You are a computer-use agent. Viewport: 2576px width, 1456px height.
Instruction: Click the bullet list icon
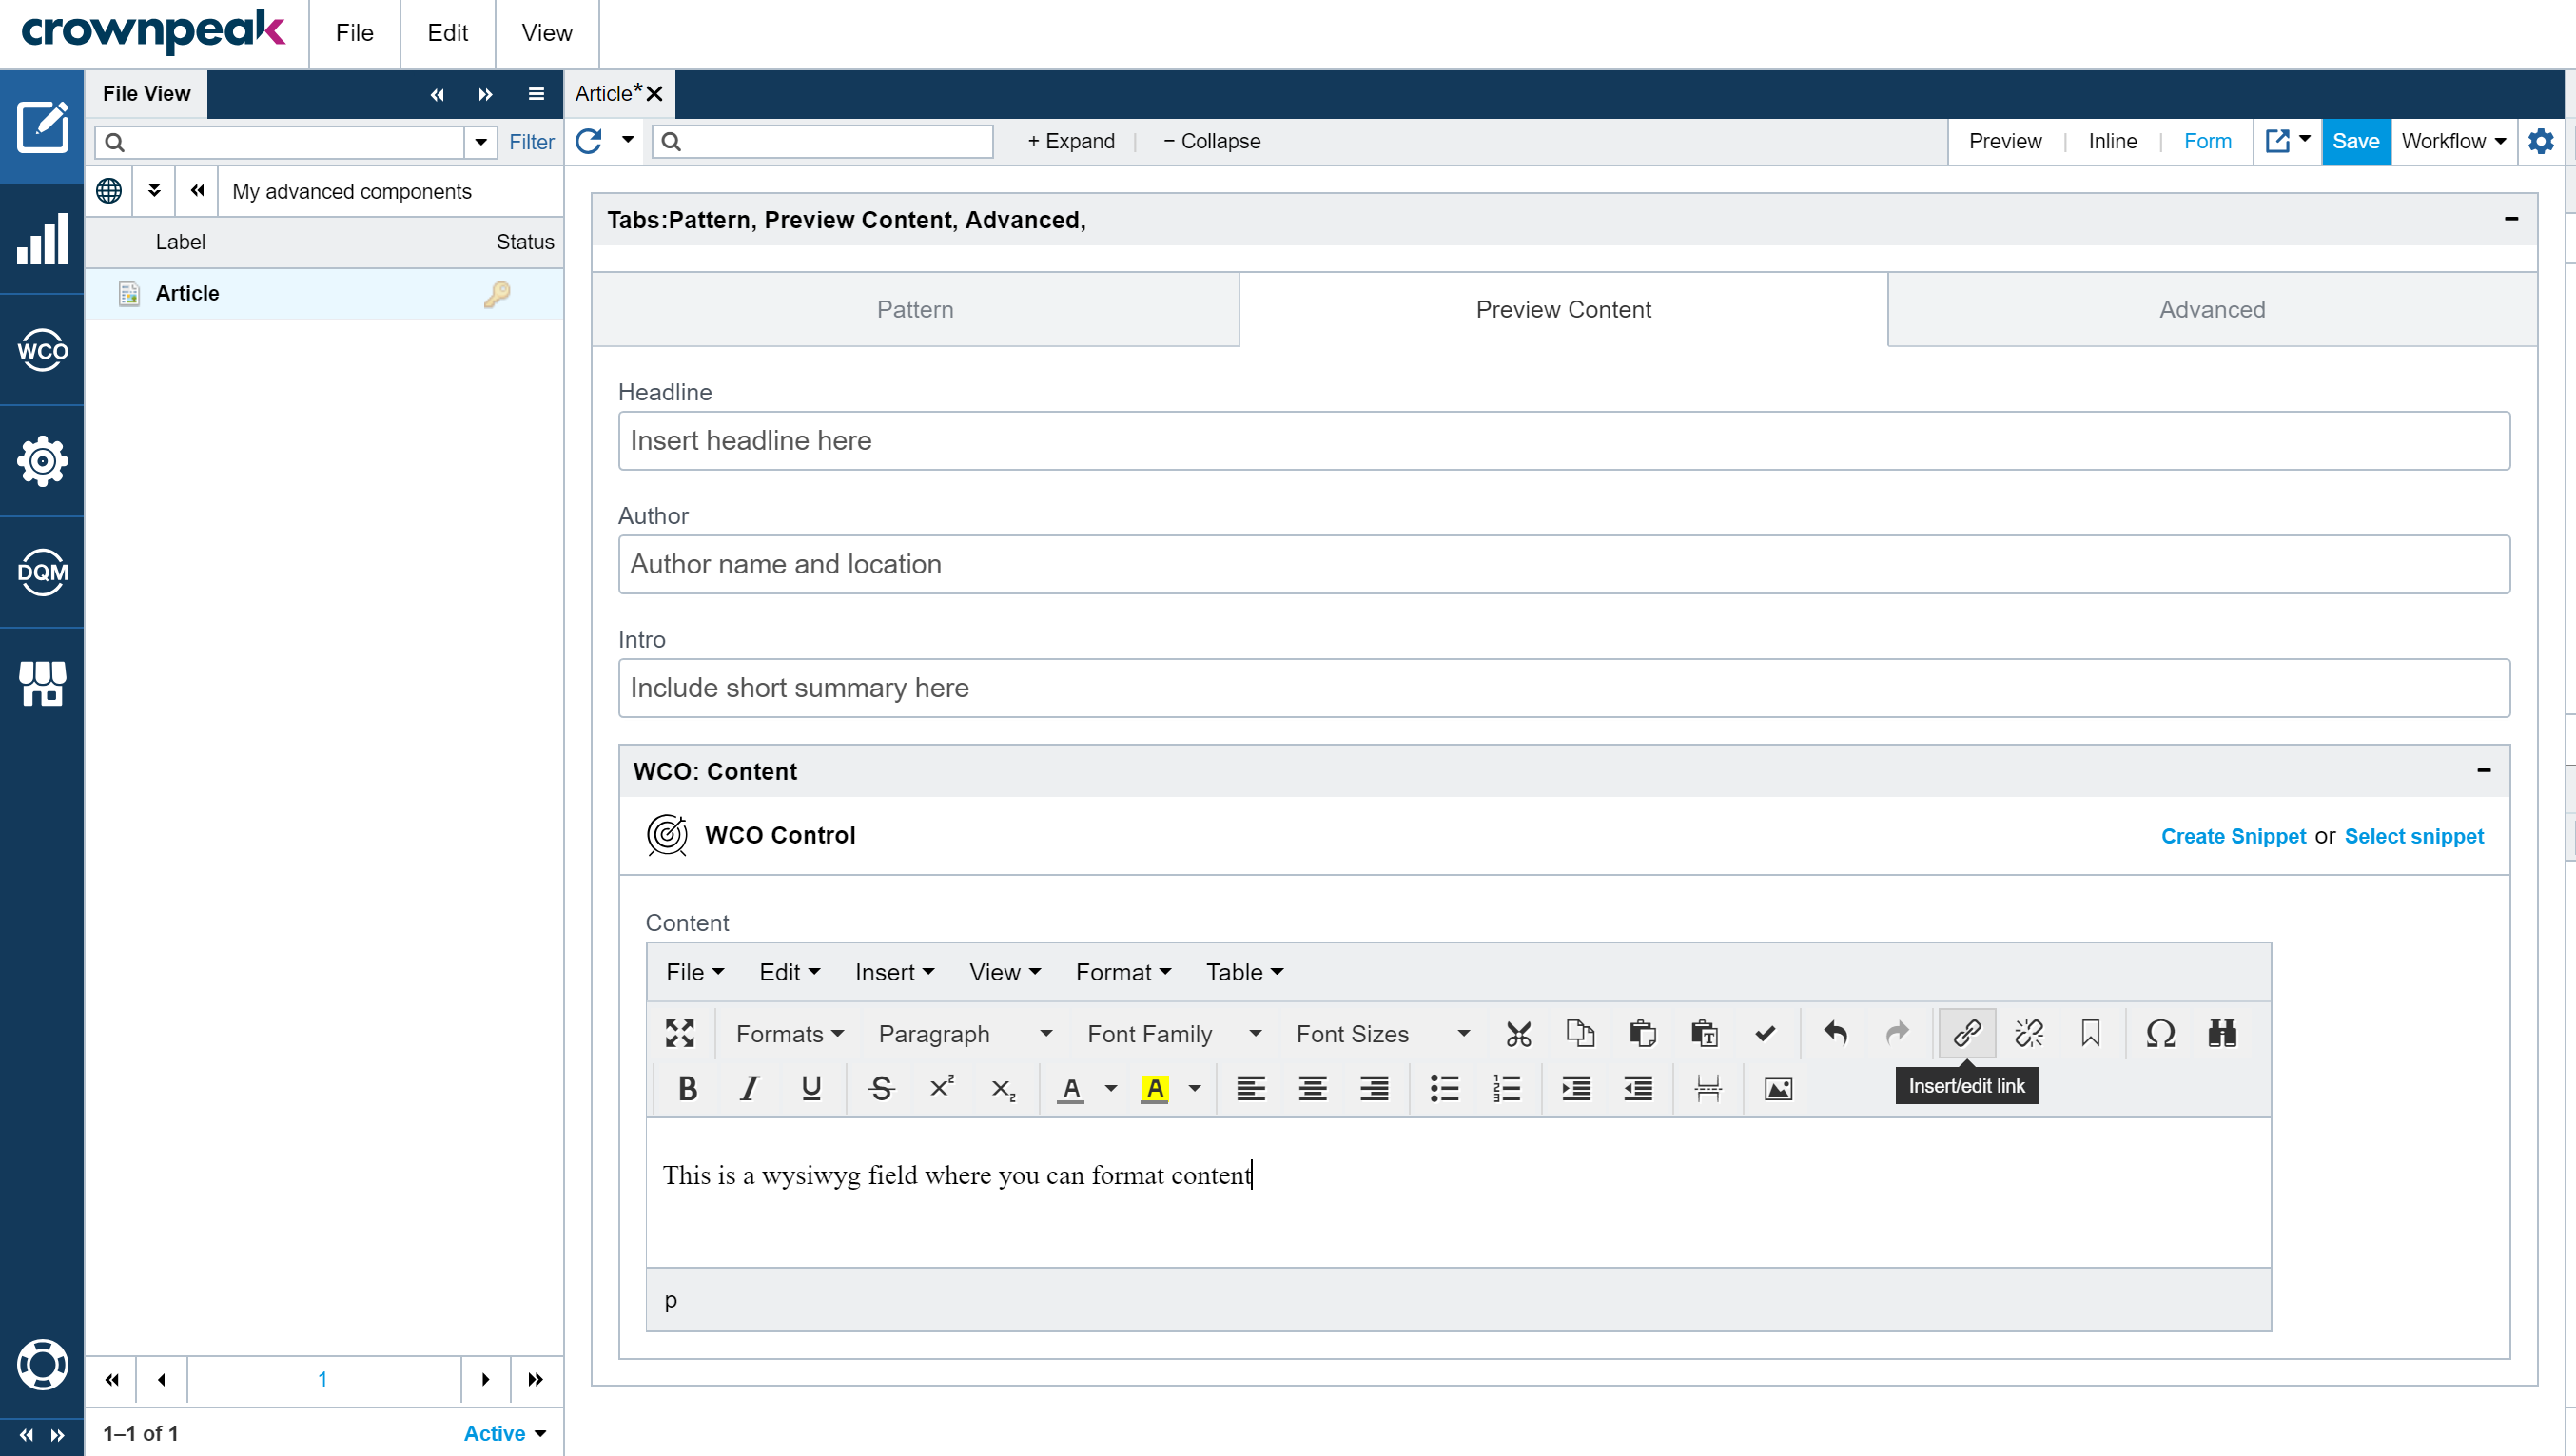[1444, 1088]
